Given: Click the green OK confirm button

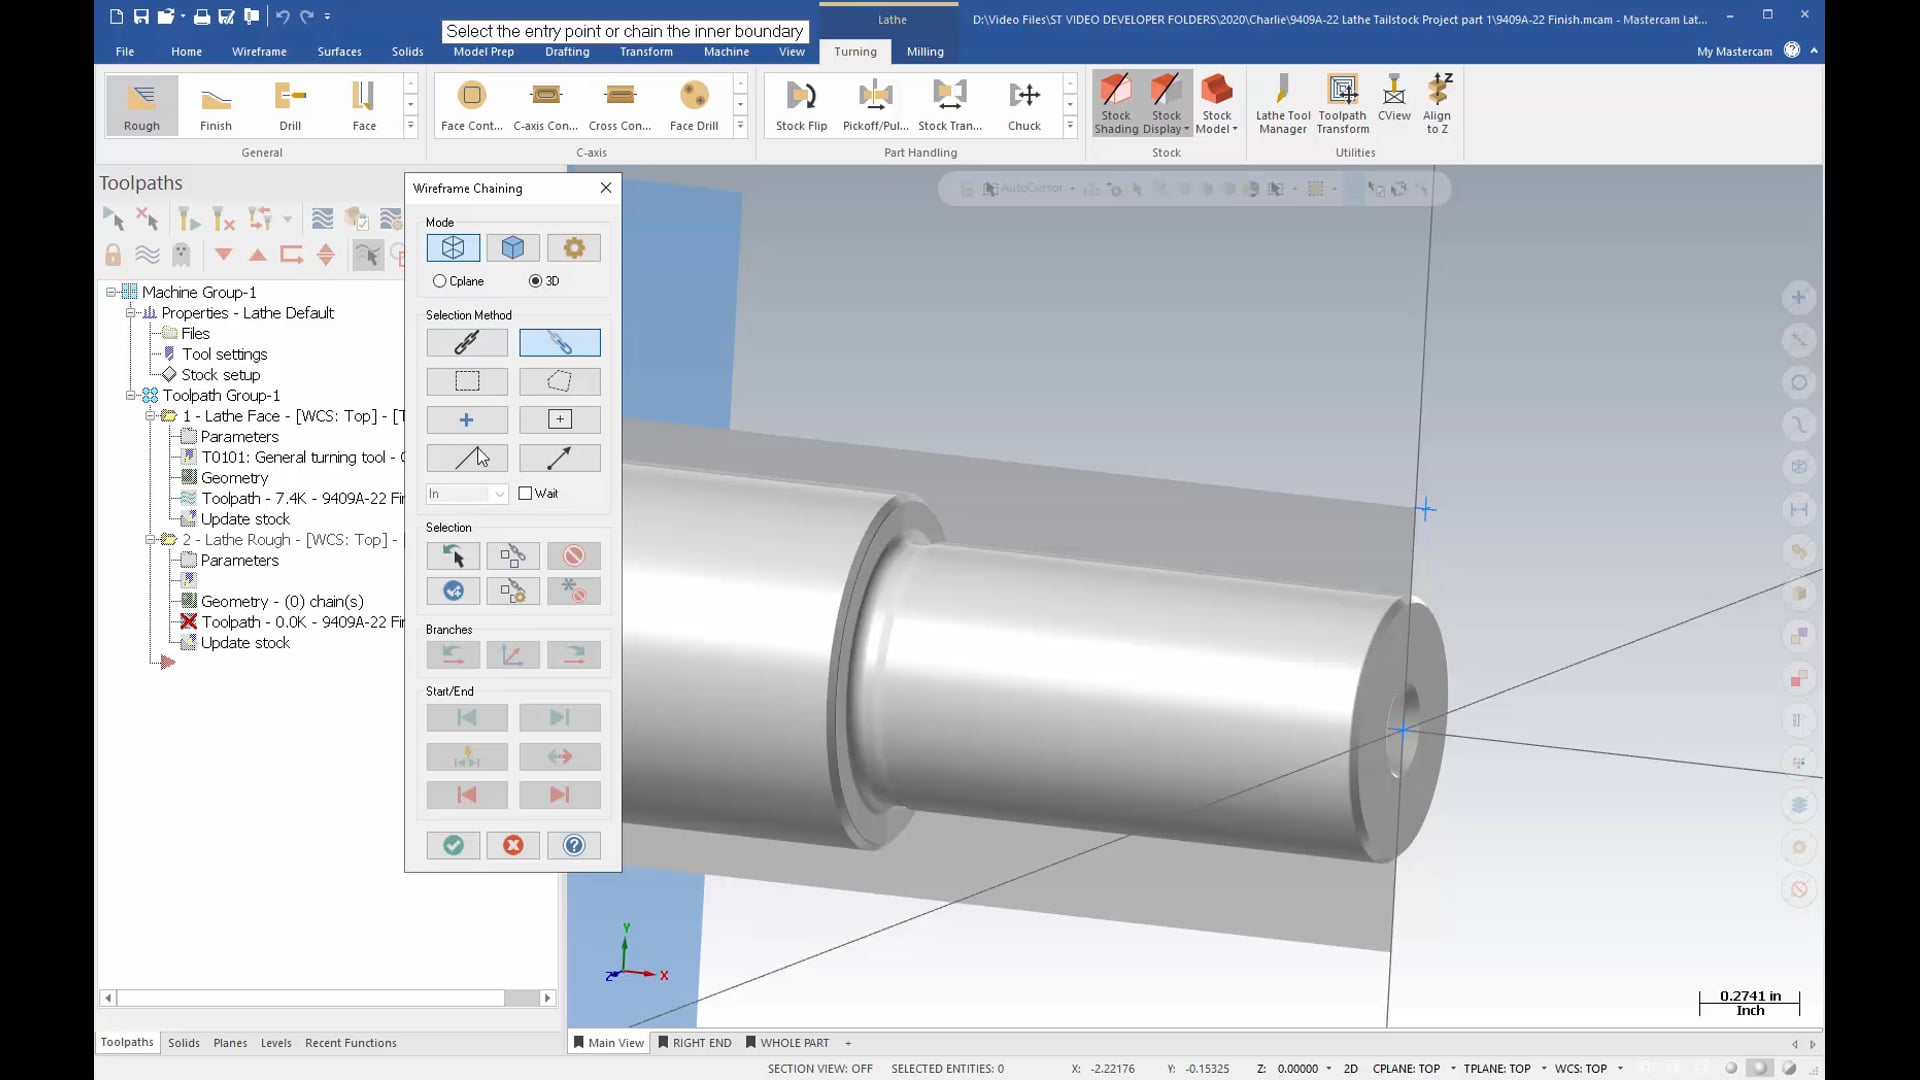Looking at the screenshot, I should (x=454, y=845).
